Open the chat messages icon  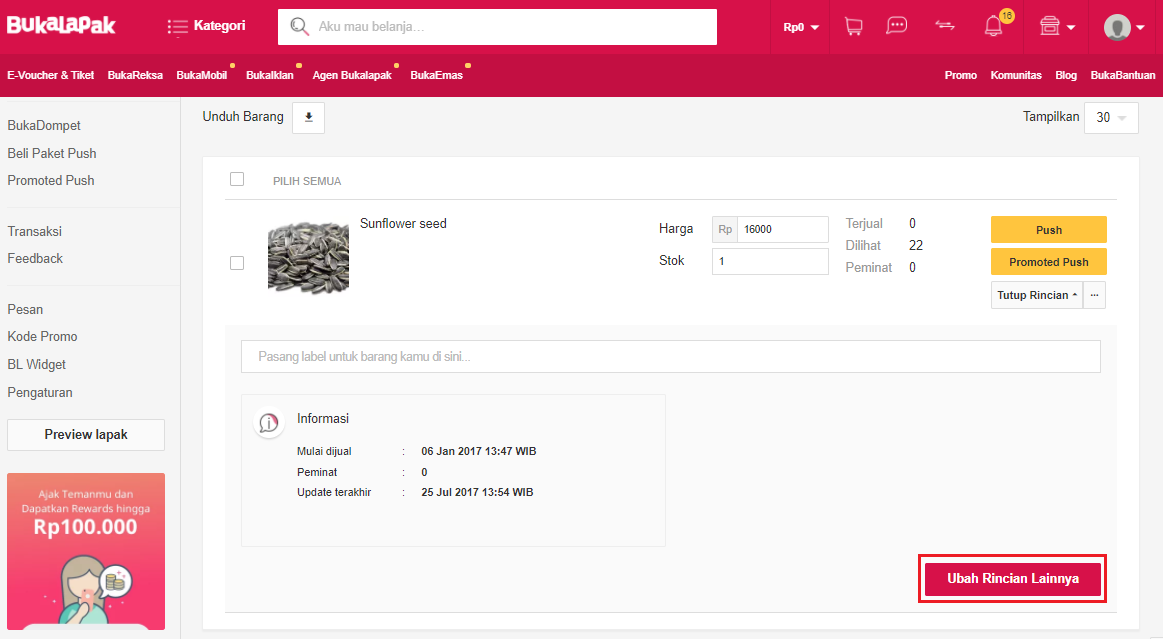897,26
